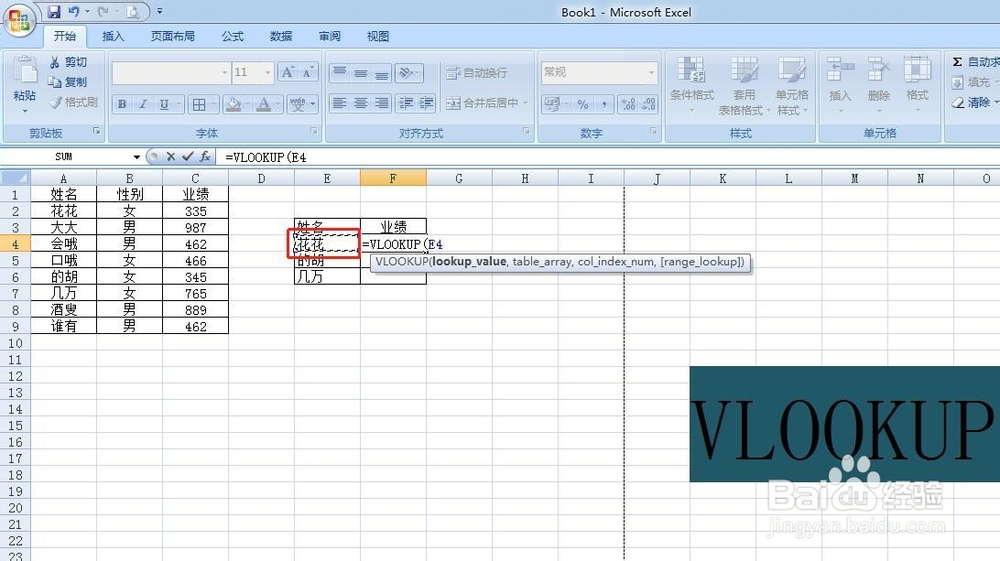The image size is (1000, 561).
Task: Open text orientation options
Action: (408, 73)
